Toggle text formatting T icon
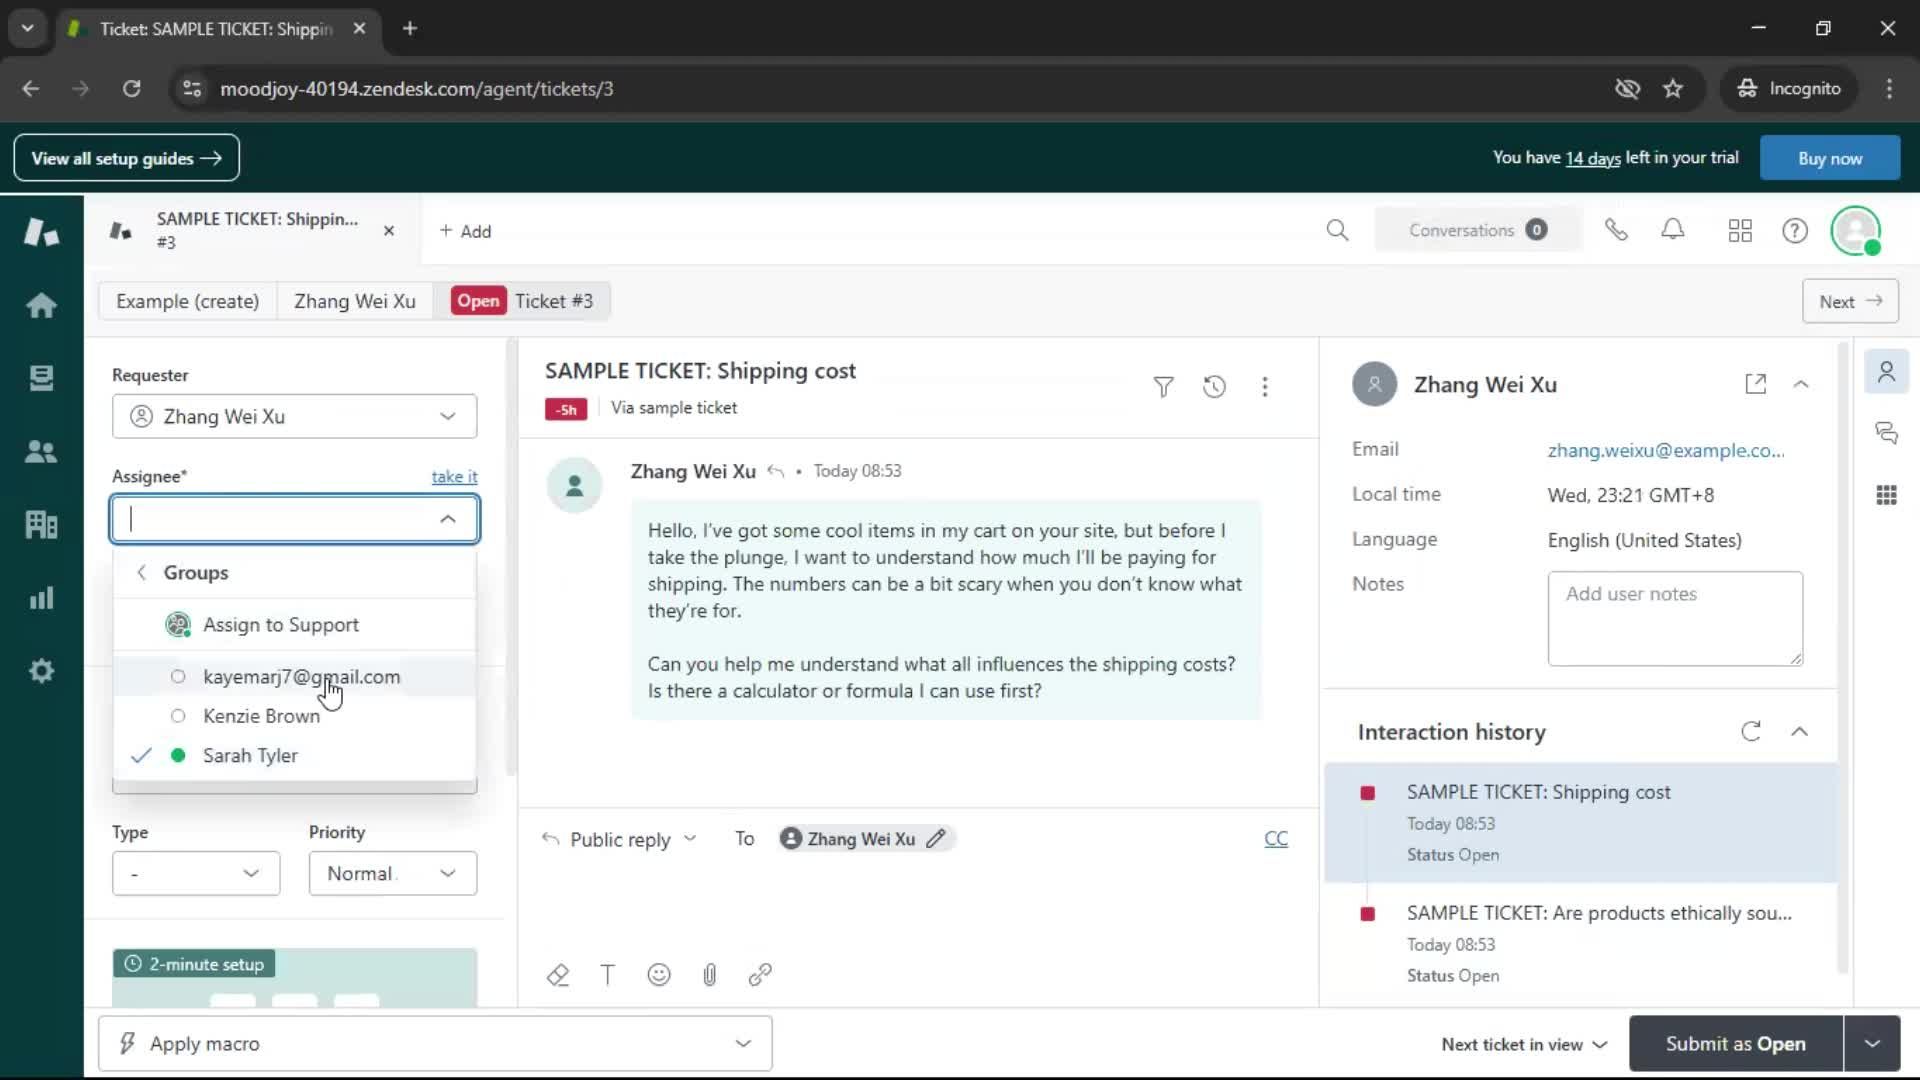 click(608, 975)
